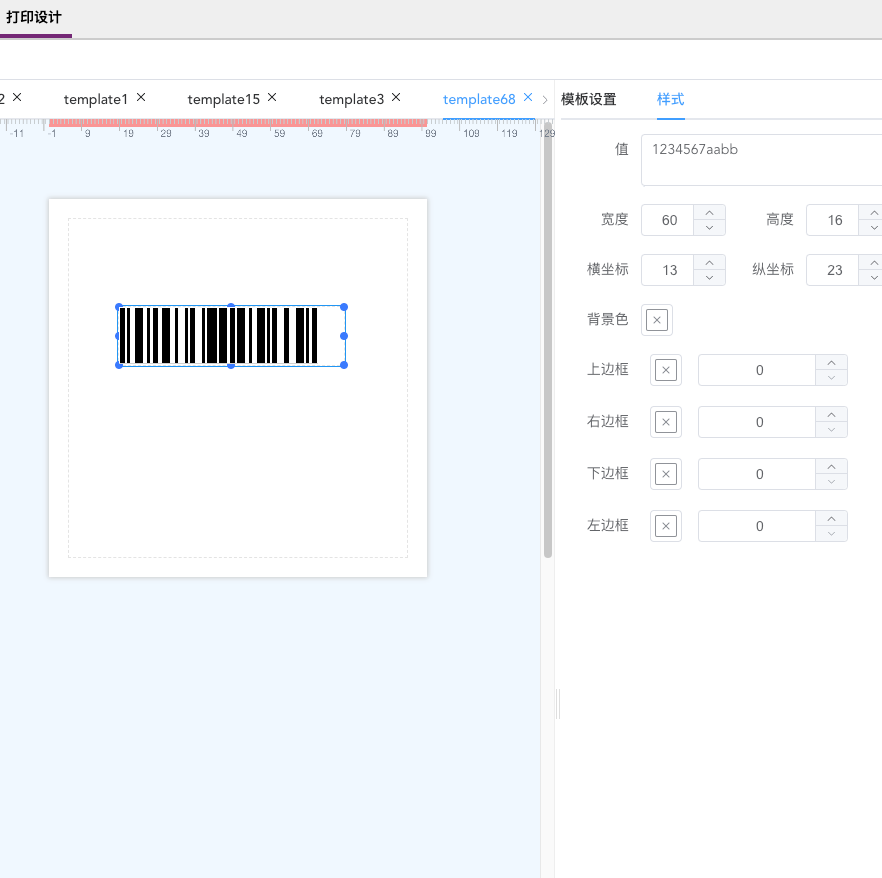Close the template15 tab
The width and height of the screenshot is (882, 878).
click(x=272, y=97)
